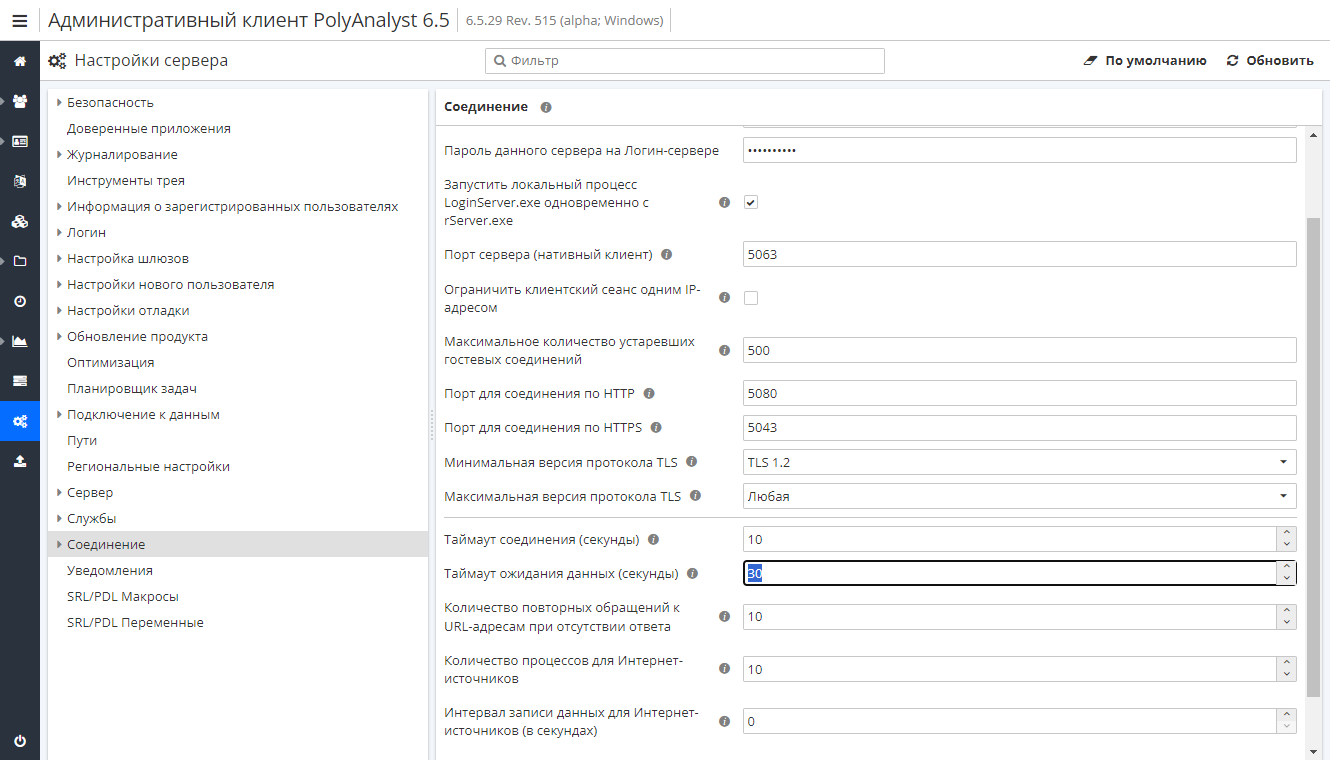Expand the Журналирование tree node

(59, 154)
